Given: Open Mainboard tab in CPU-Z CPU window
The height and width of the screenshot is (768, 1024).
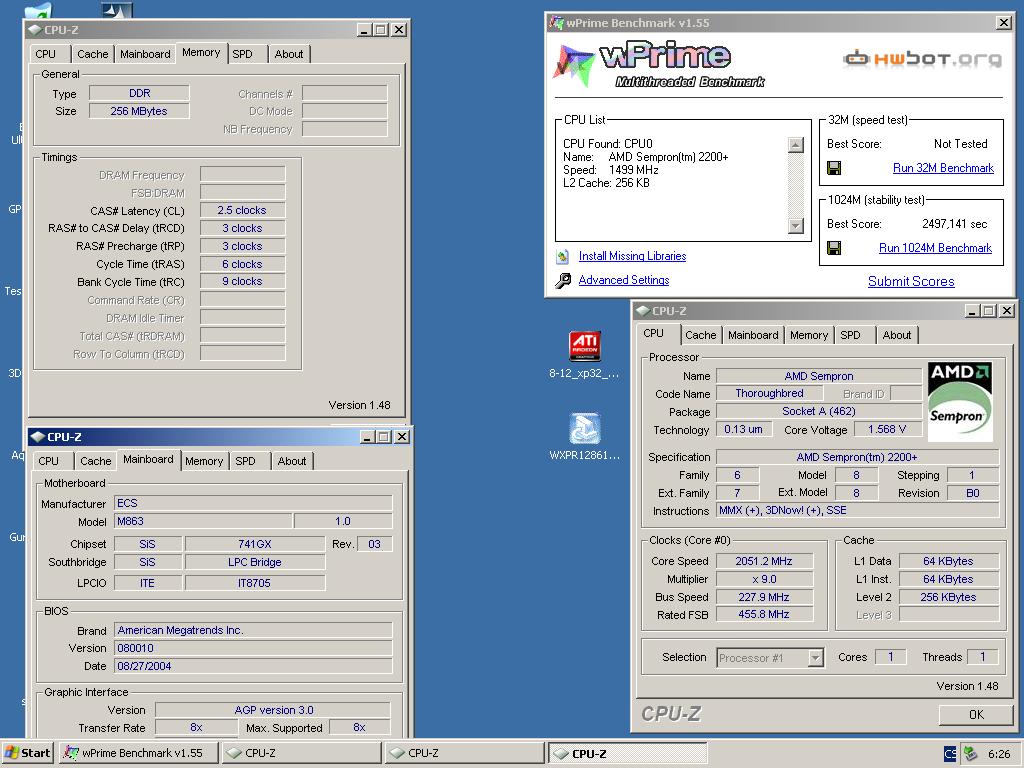Looking at the screenshot, I should point(753,335).
